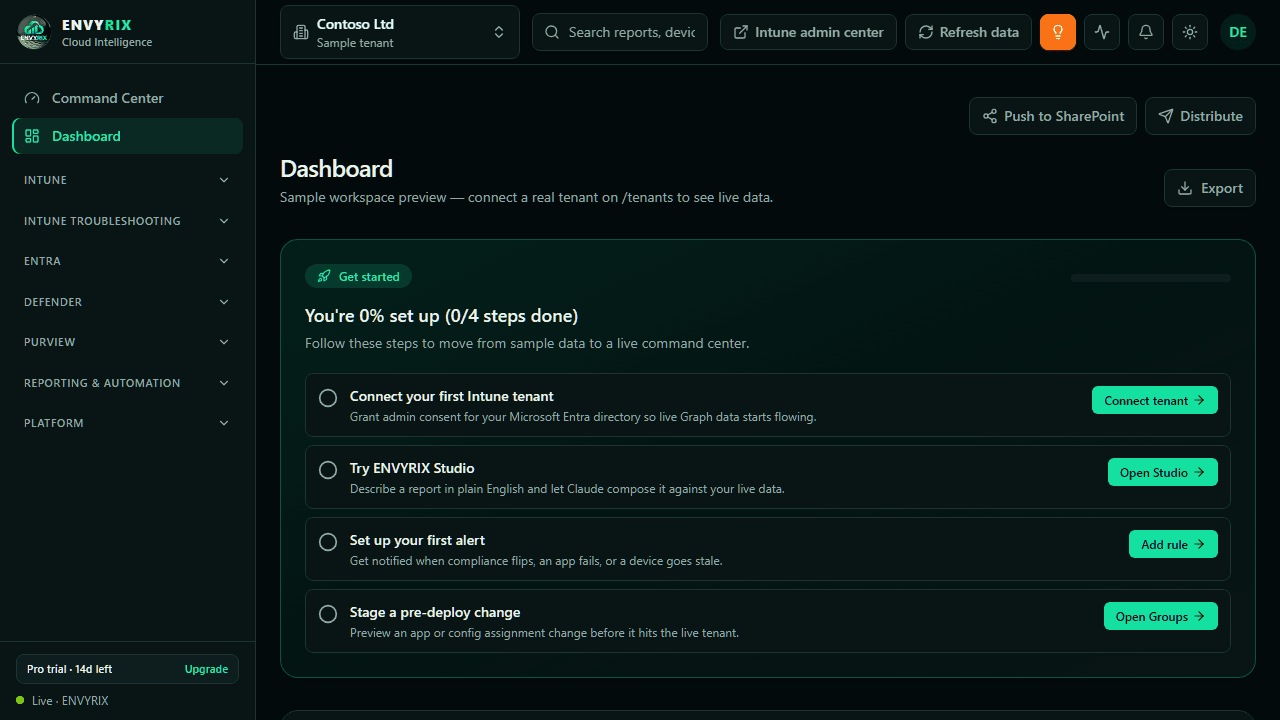Viewport: 1280px width, 720px height.
Task: Click the setup progress bar
Action: [x=1151, y=278]
